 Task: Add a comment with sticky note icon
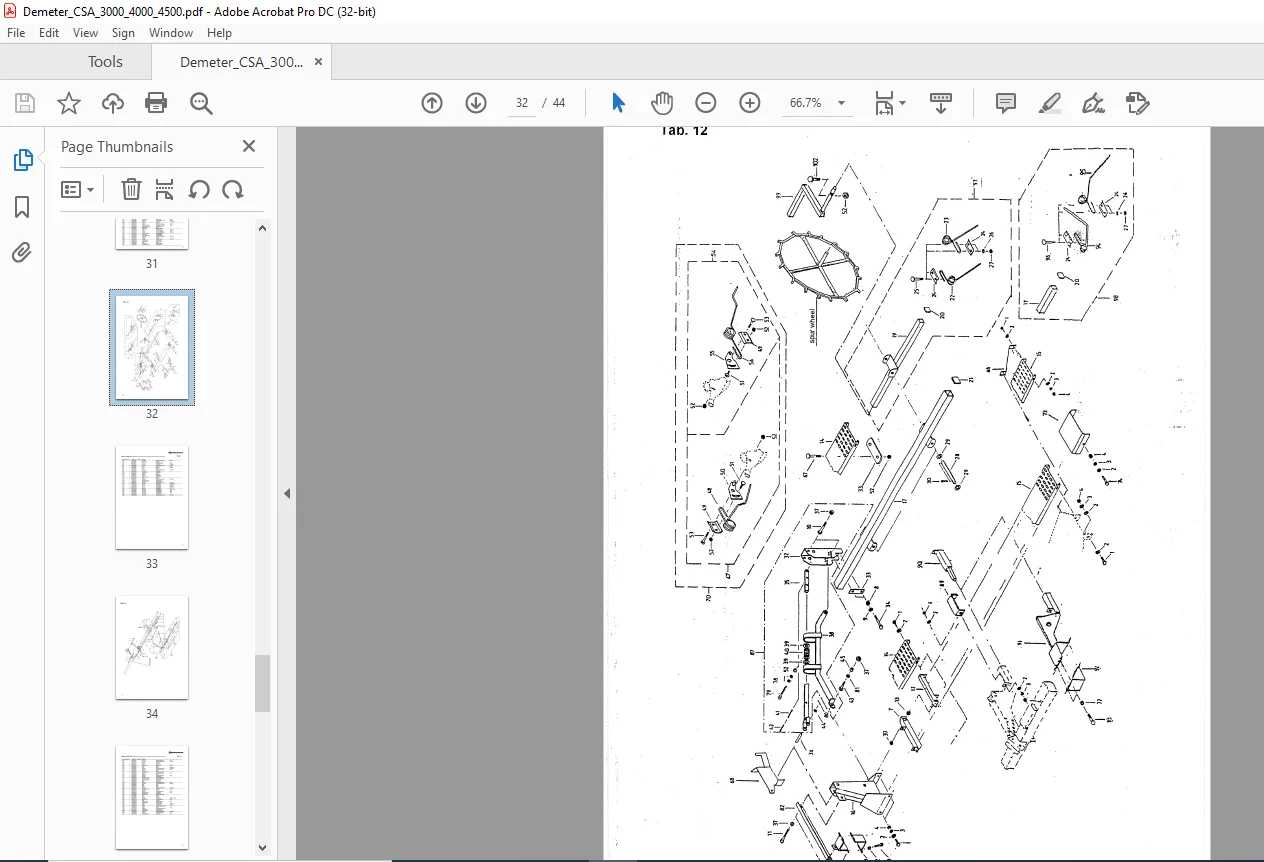click(x=1006, y=103)
